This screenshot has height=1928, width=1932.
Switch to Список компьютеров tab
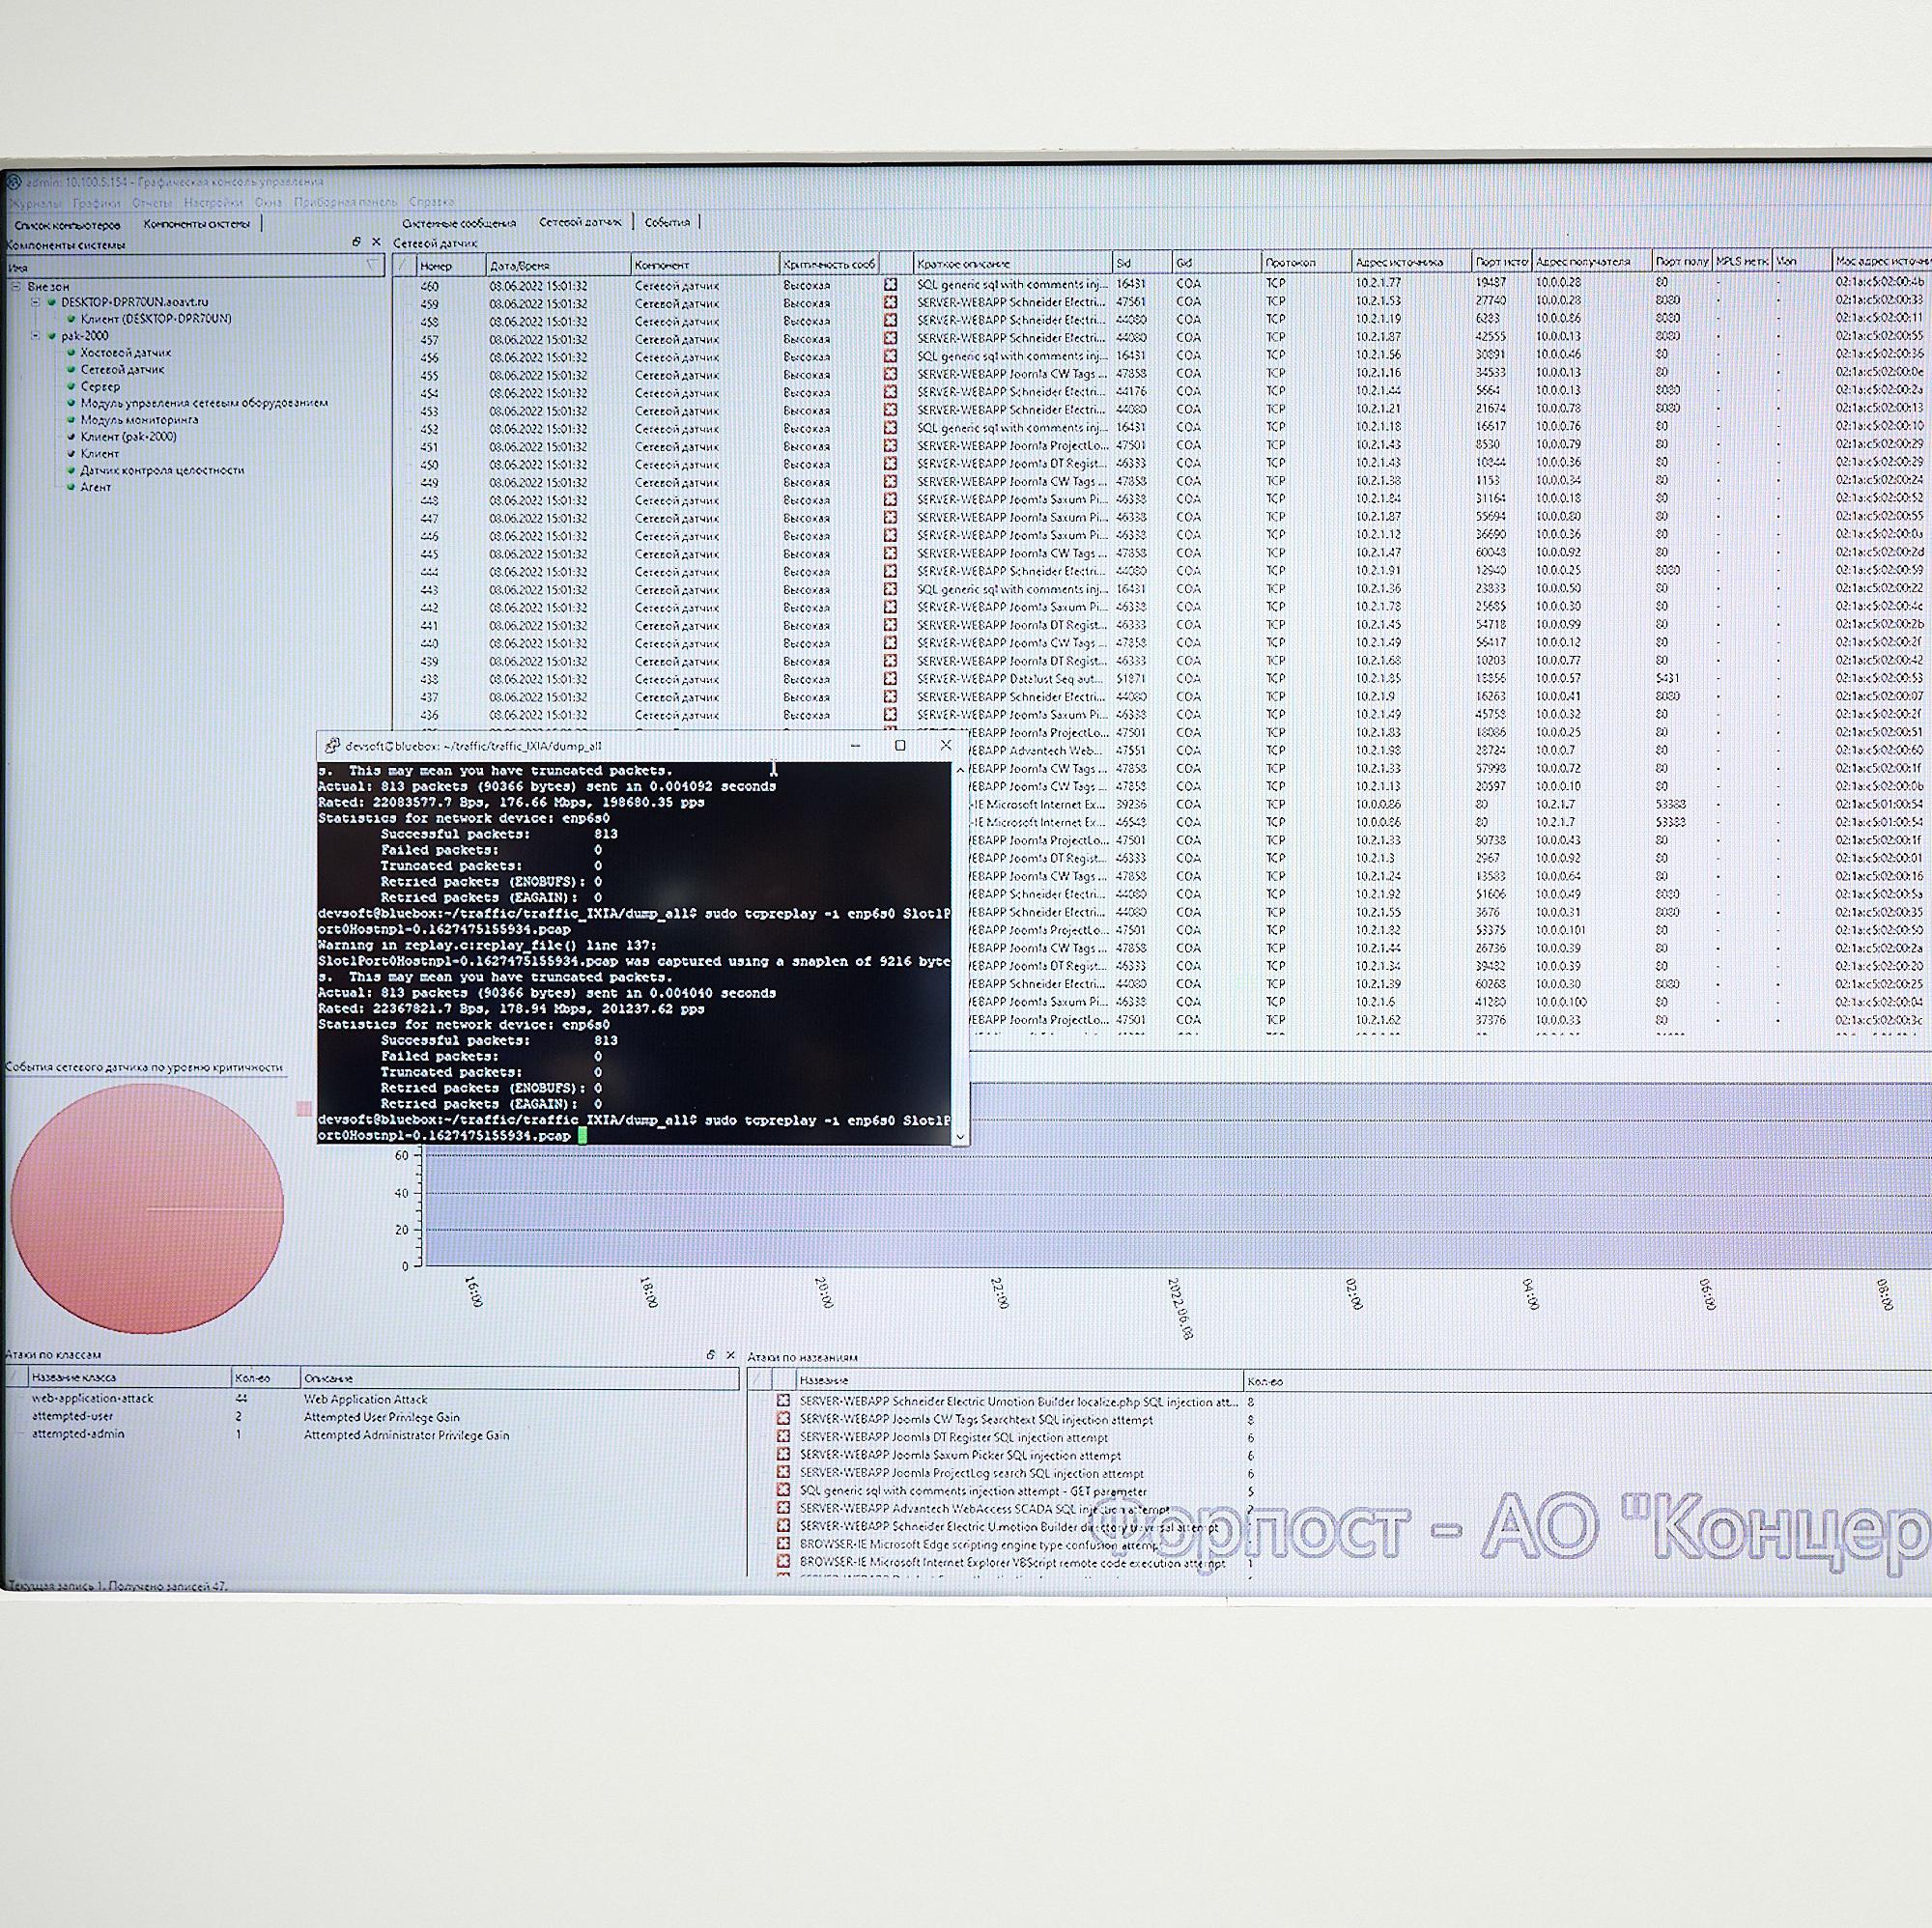click(x=67, y=225)
